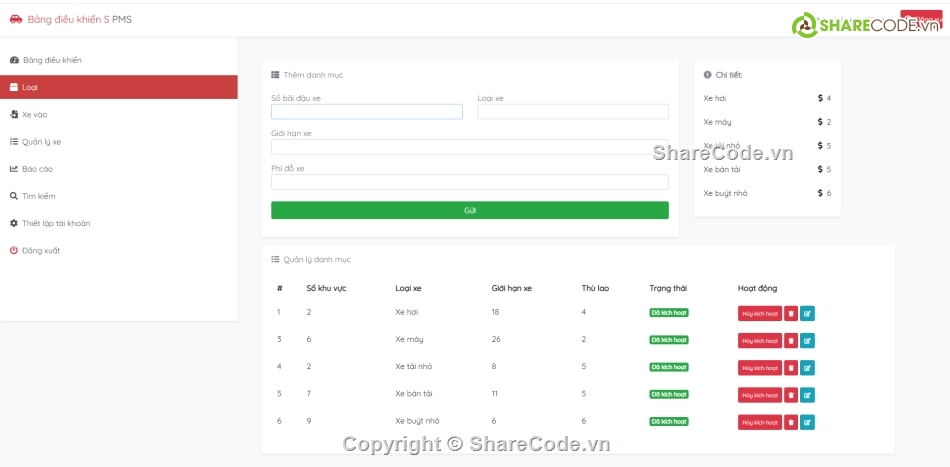Image resolution: width=950 pixels, height=467 pixels.
Task: Click the Quản lý xe list icon
Action: click(14, 142)
